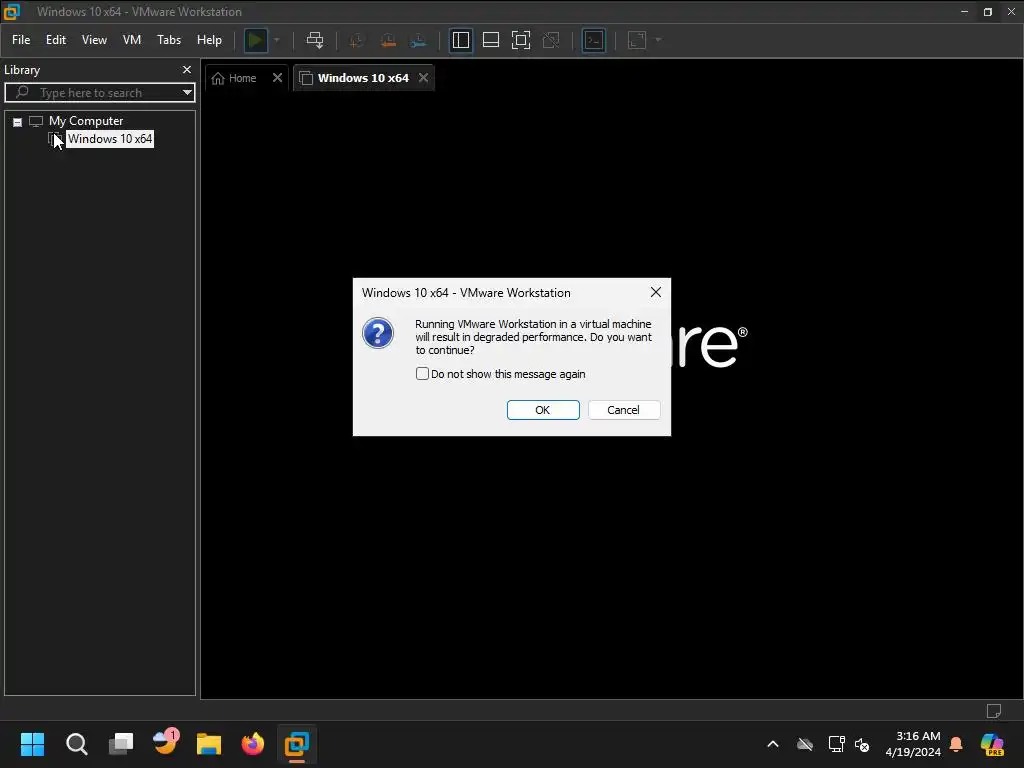Open the View menu
Screen dimensions: 1024x768
point(94,40)
